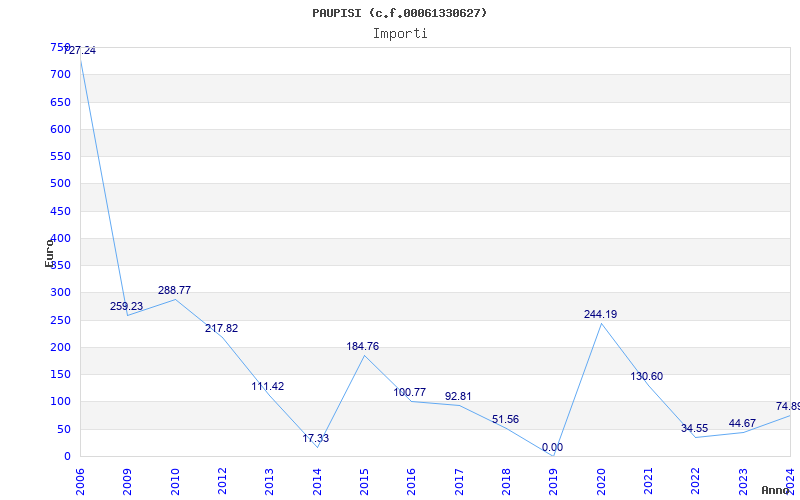Select the 111.42 value label for 2013
The image size is (800, 500).
[268, 386]
